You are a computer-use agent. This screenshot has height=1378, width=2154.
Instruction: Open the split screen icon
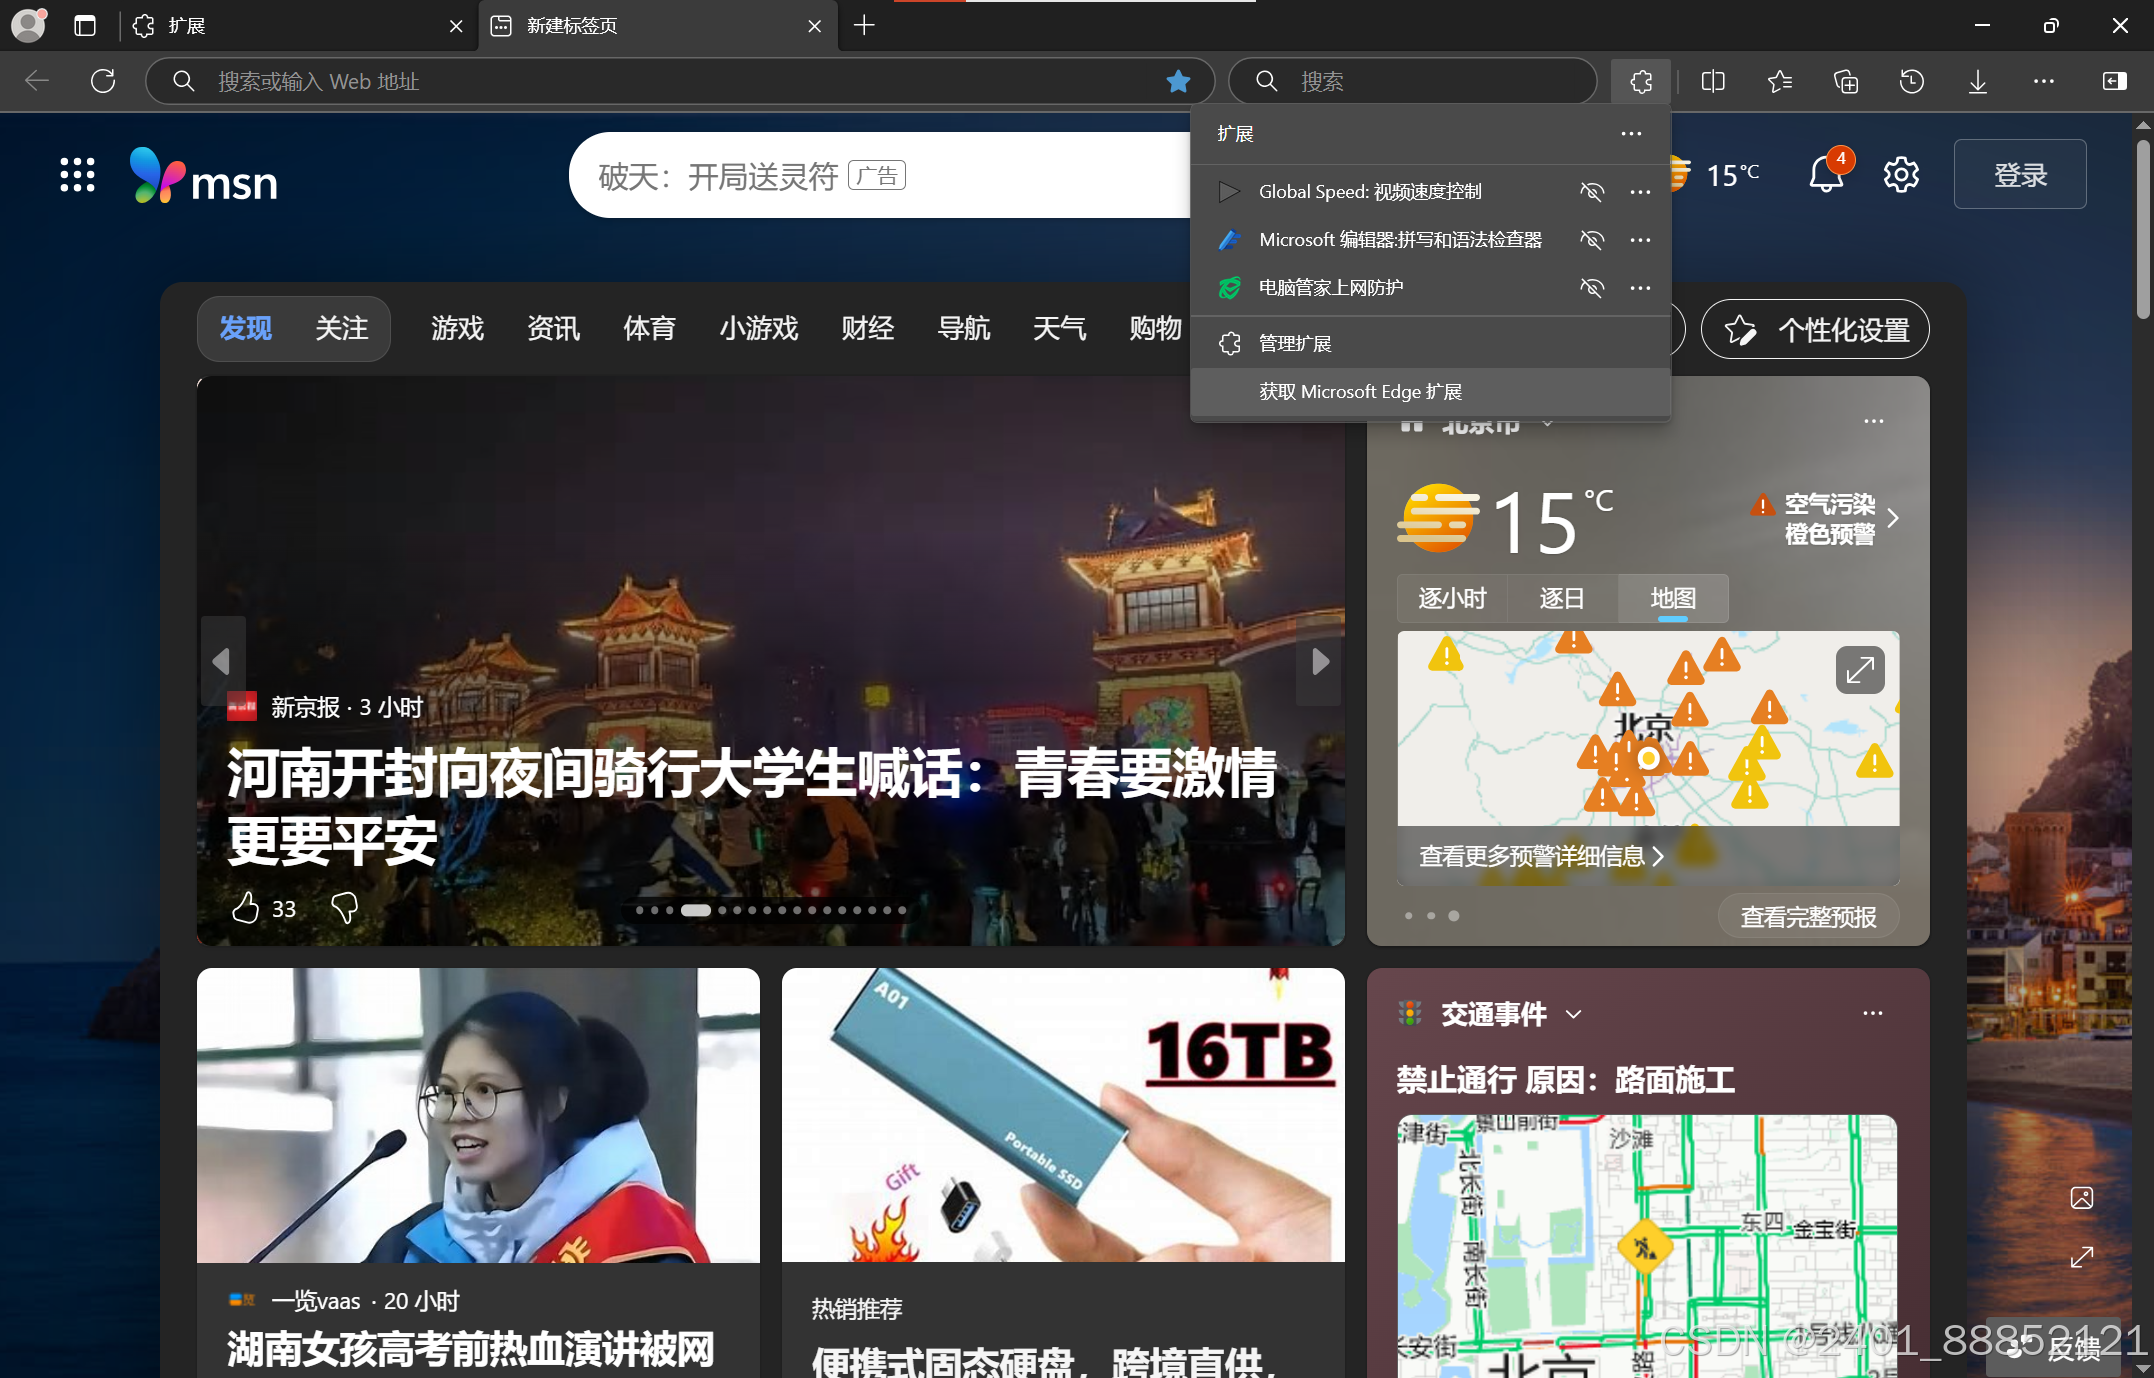[1713, 81]
